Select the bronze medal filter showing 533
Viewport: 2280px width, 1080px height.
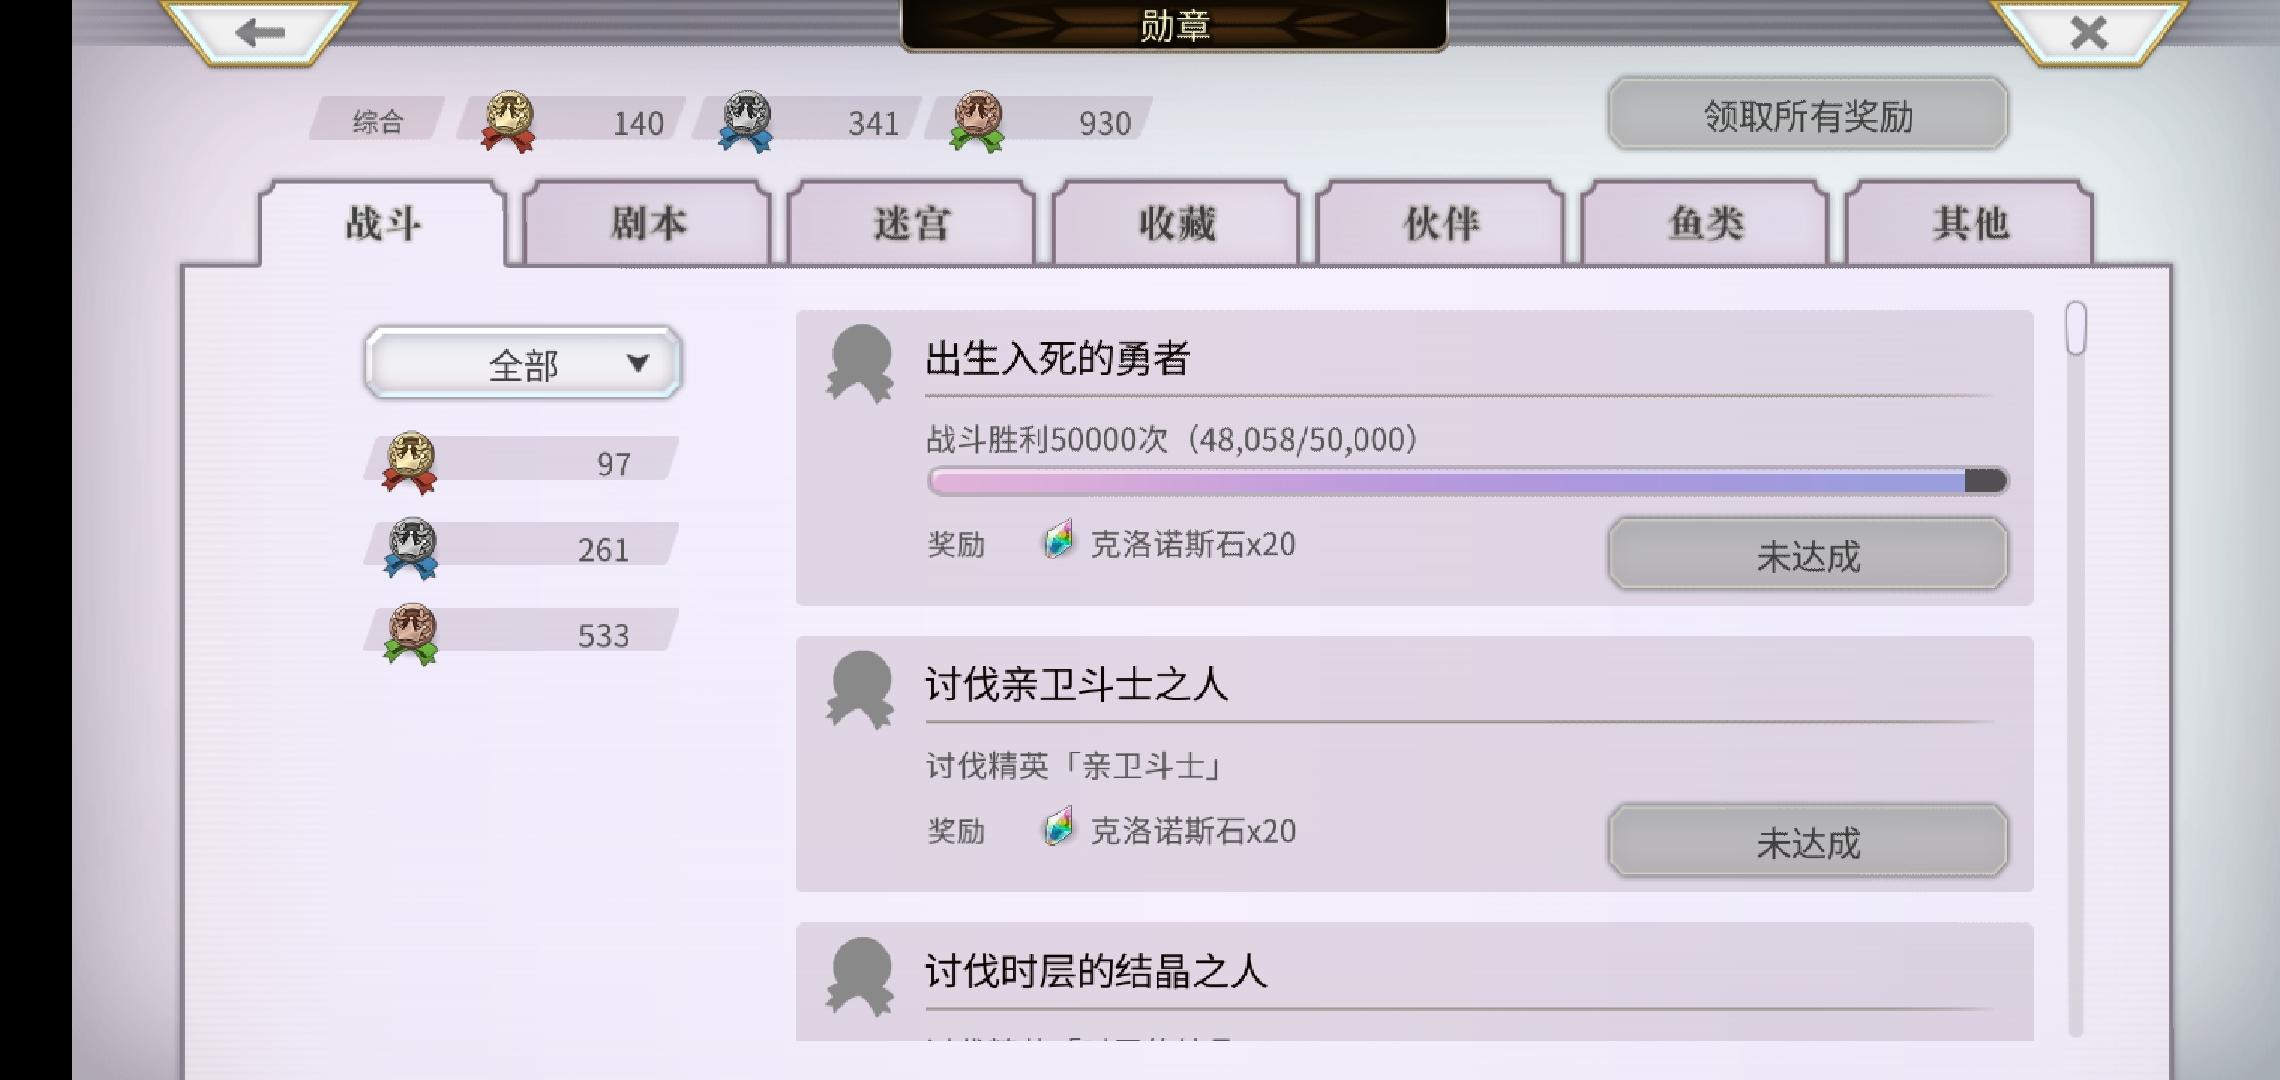[521, 634]
